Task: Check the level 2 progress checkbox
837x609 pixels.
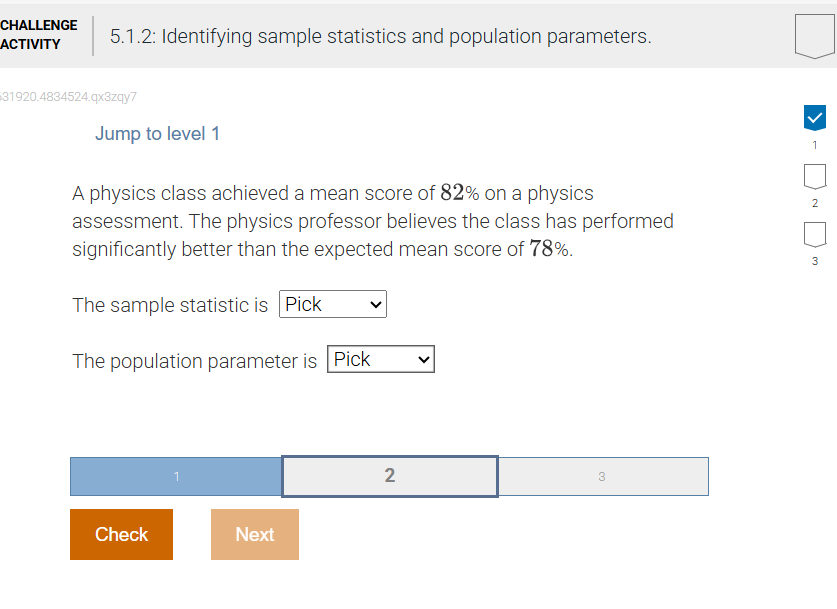Action: [x=814, y=176]
